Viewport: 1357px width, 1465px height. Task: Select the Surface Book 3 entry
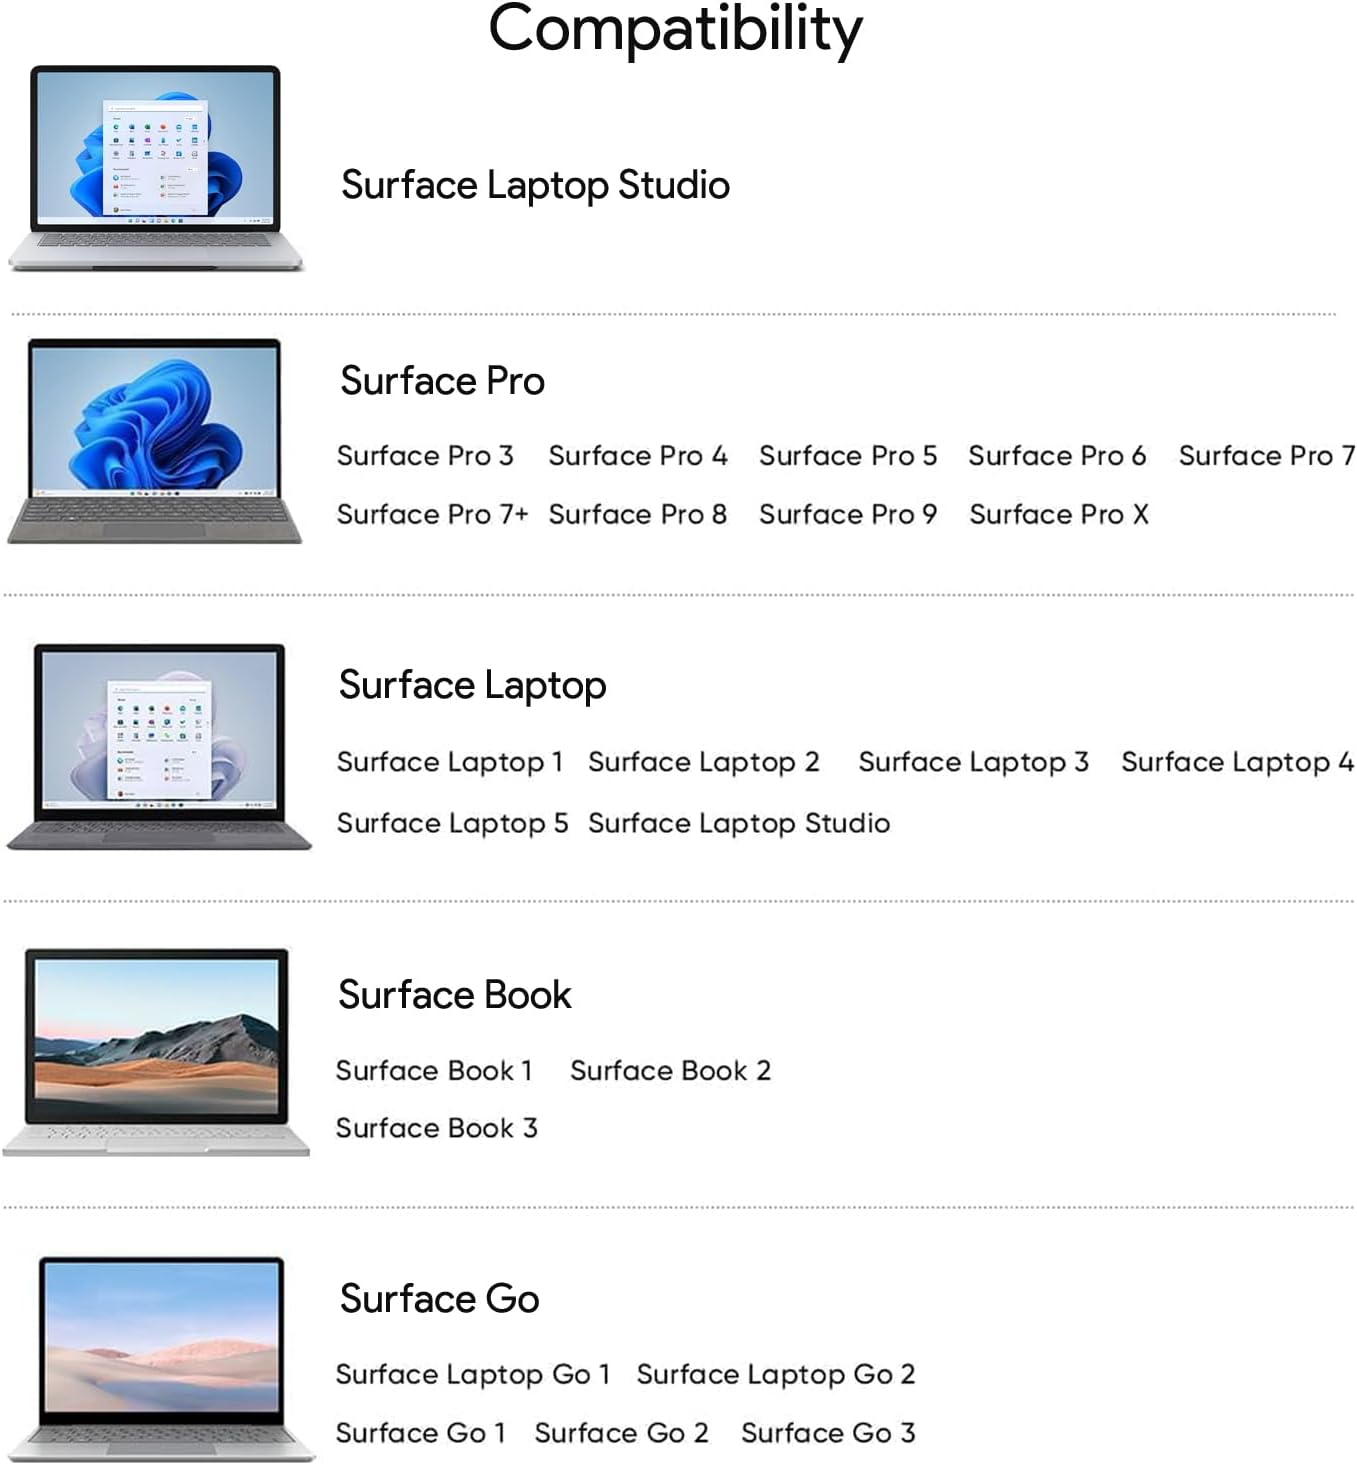(436, 1129)
